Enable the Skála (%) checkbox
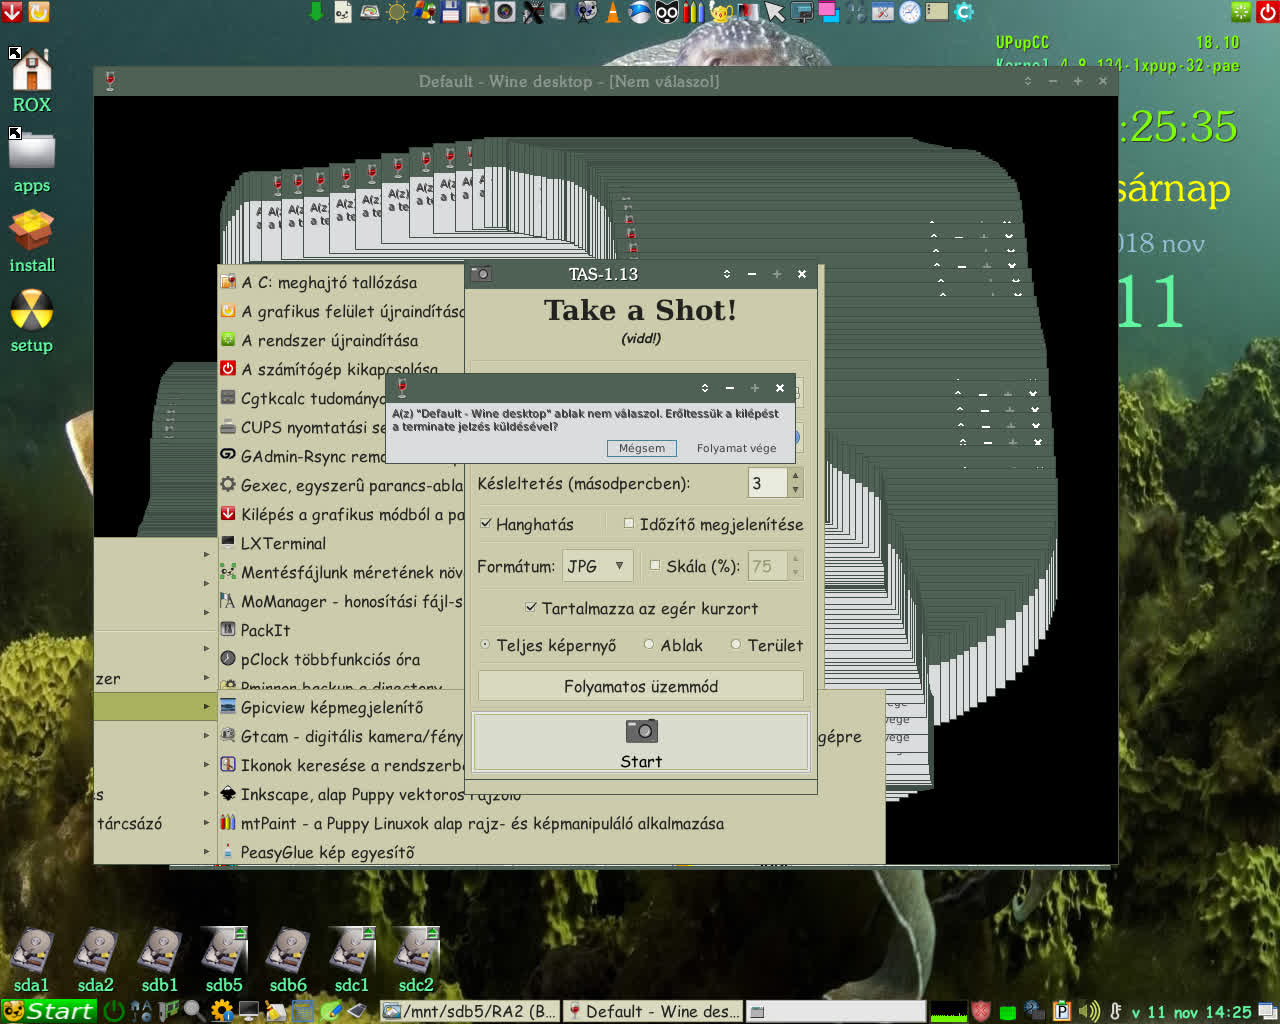The width and height of the screenshot is (1280, 1024). point(655,565)
